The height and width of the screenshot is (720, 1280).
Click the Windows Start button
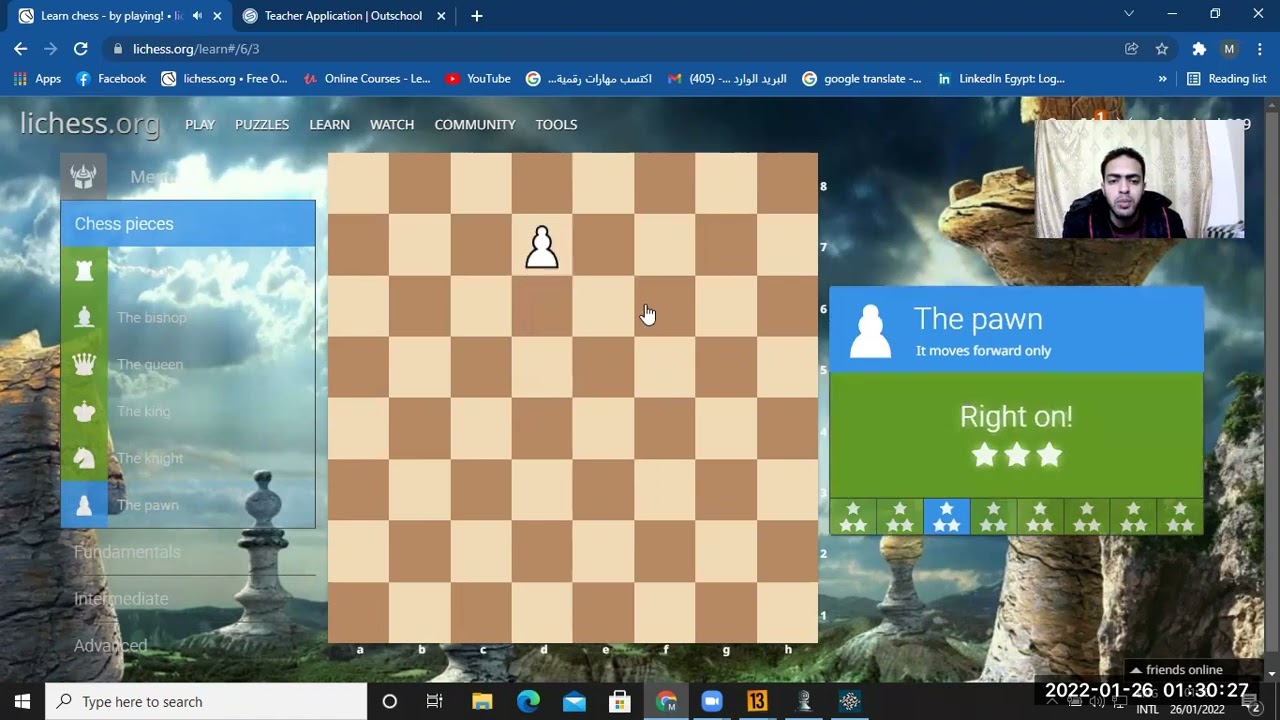[x=22, y=701]
